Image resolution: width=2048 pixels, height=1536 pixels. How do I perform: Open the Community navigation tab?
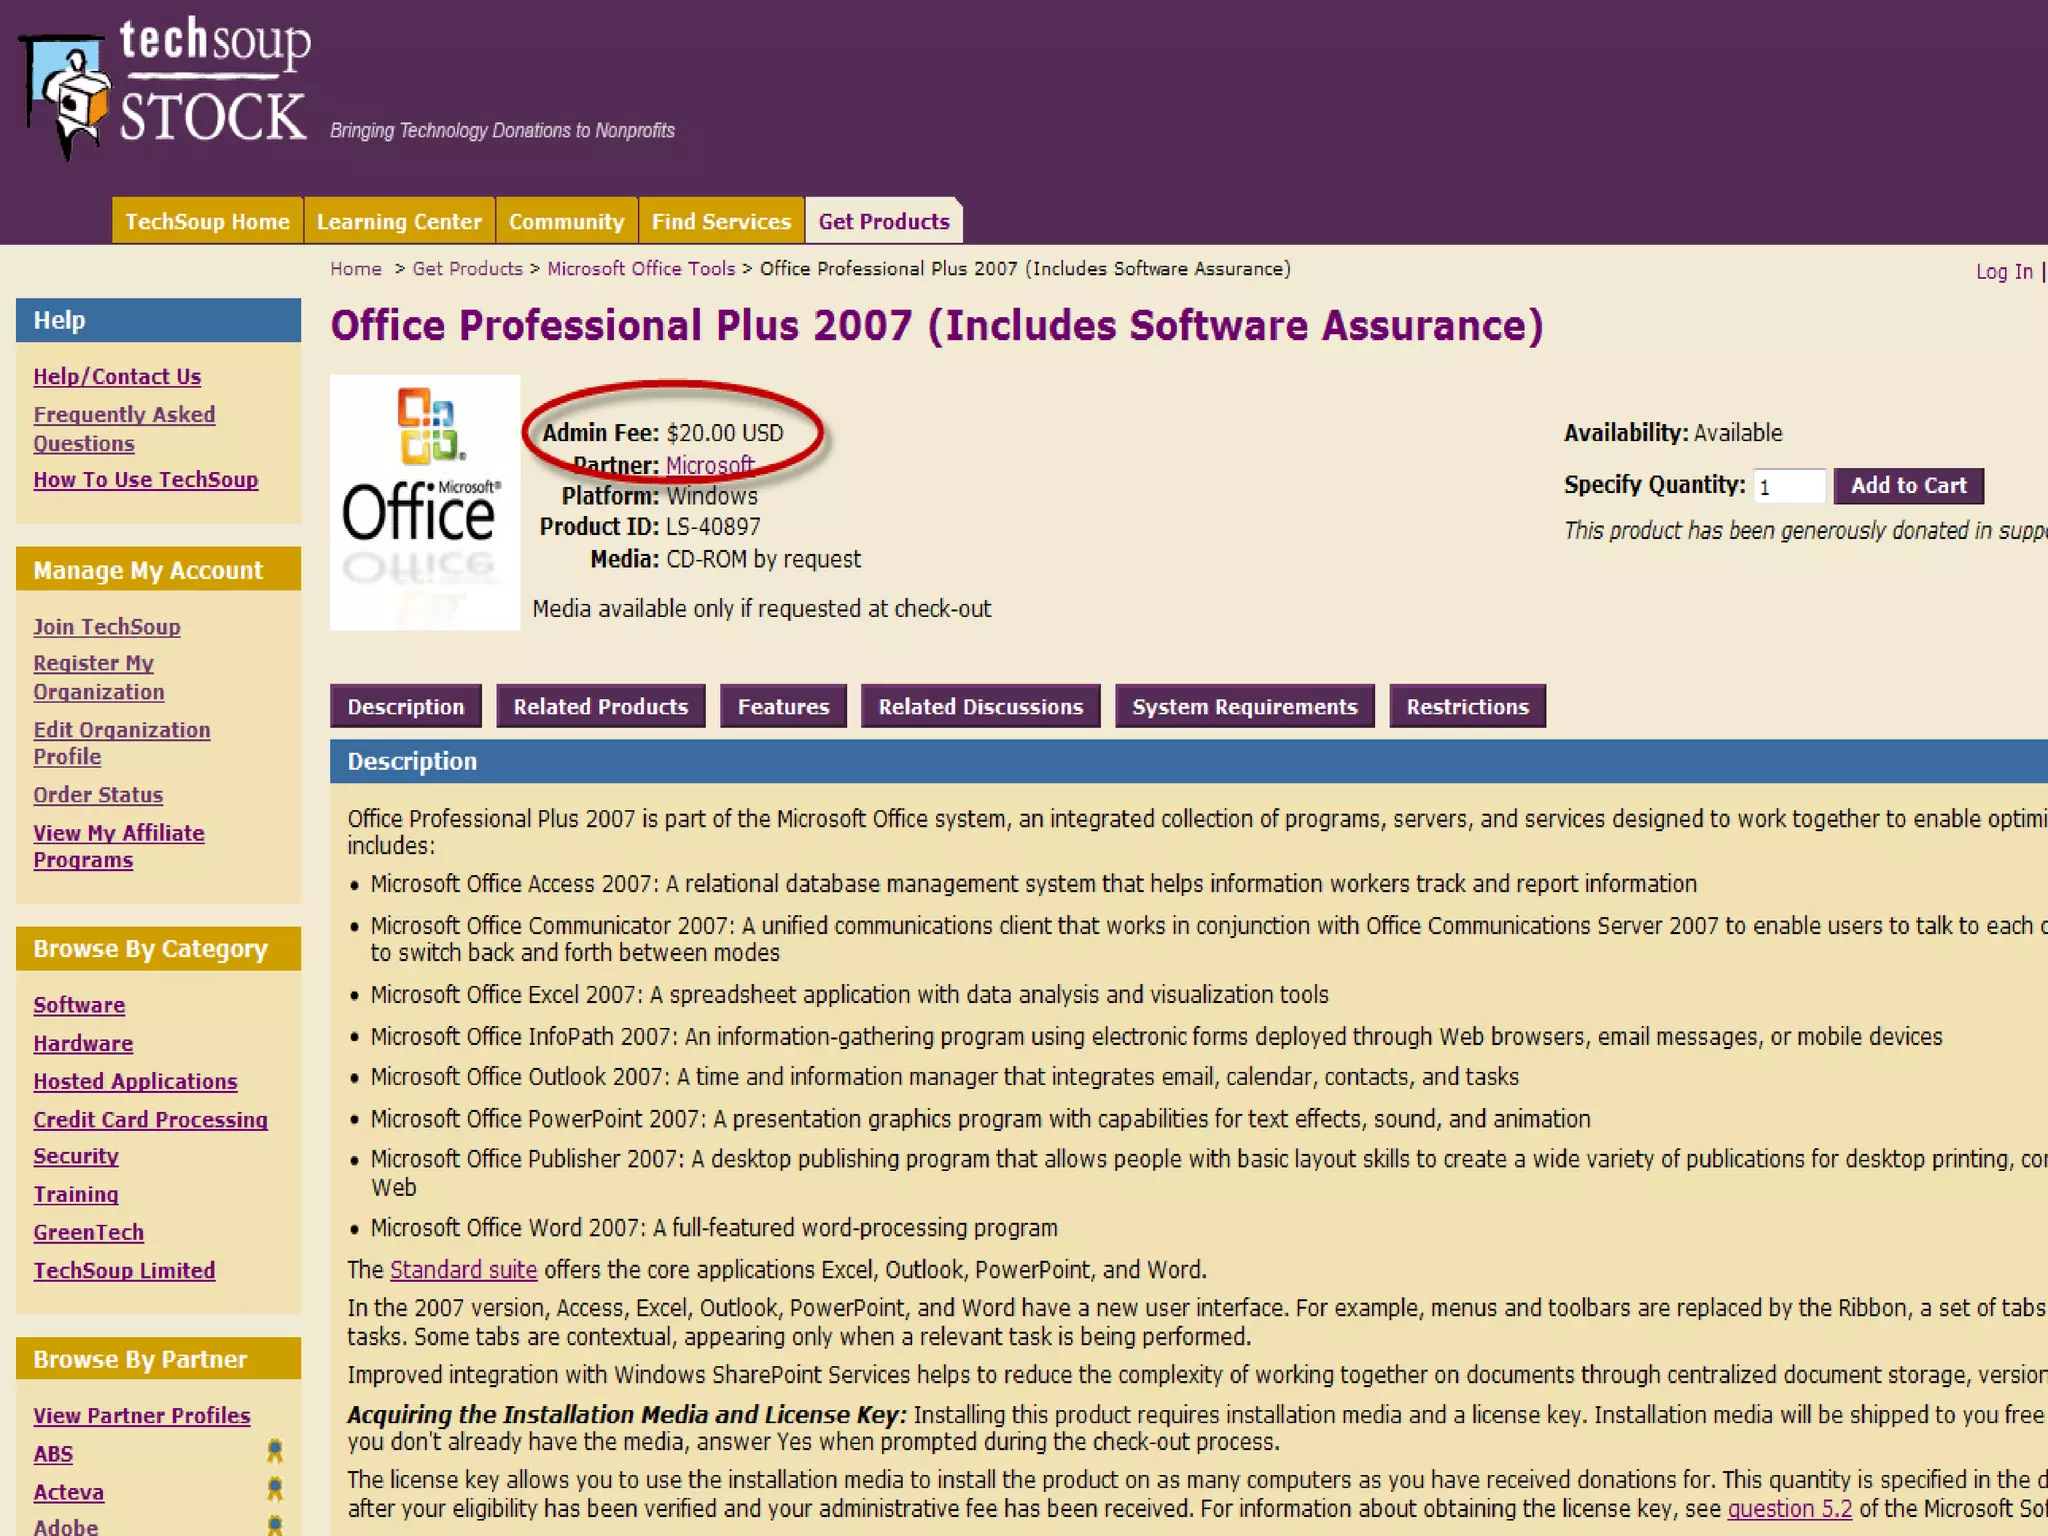click(566, 221)
